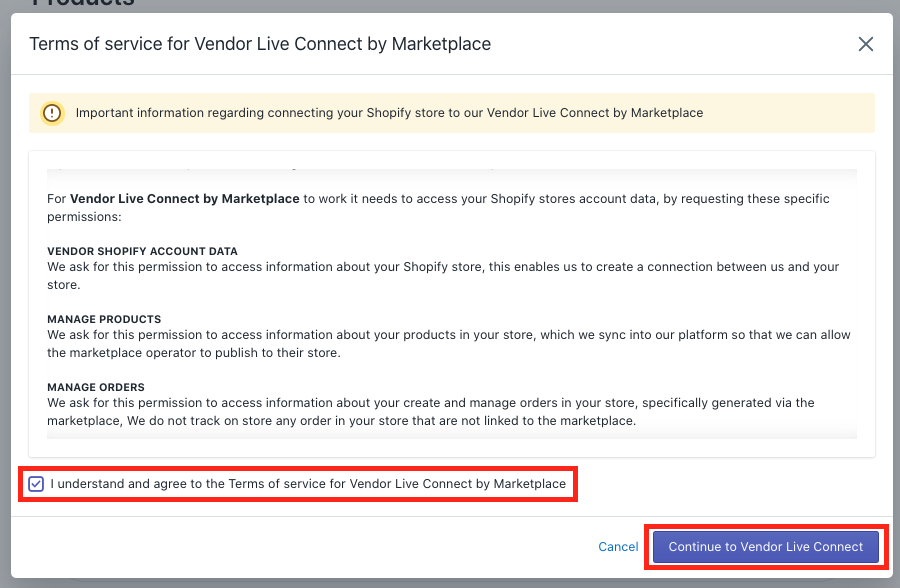Click bold 'Vendor Live Connect by Marketplace' in body text

pos(185,199)
